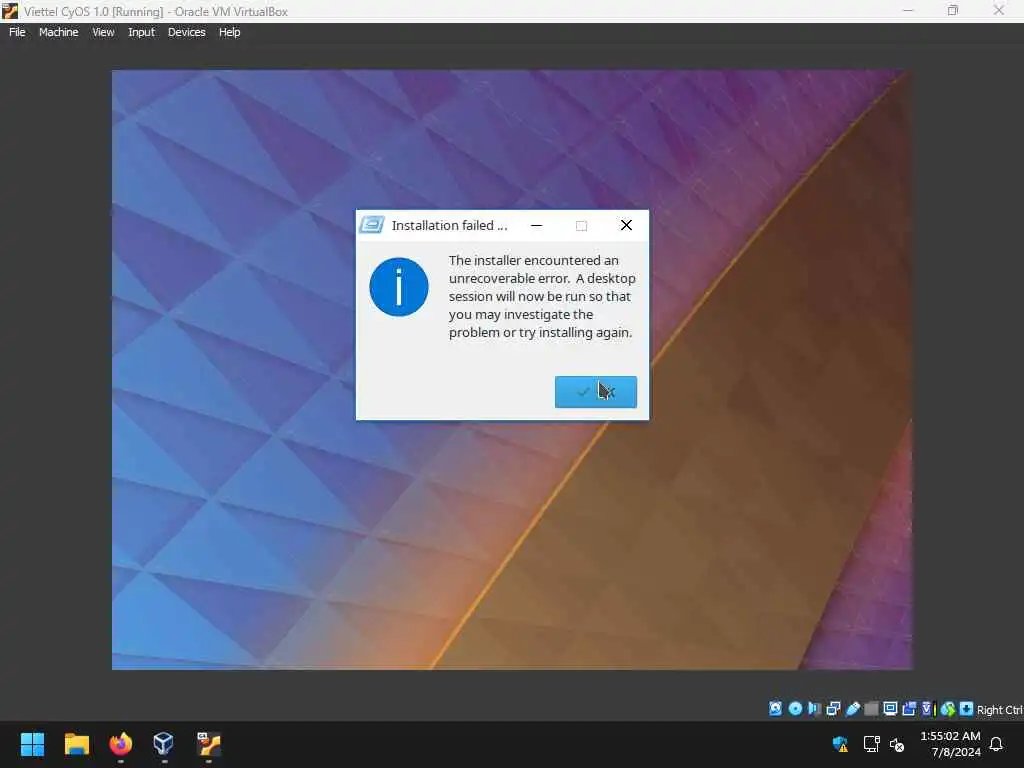Viewport: 1024px width, 768px height.
Task: Click the muted volume tray icon
Action: point(897,744)
